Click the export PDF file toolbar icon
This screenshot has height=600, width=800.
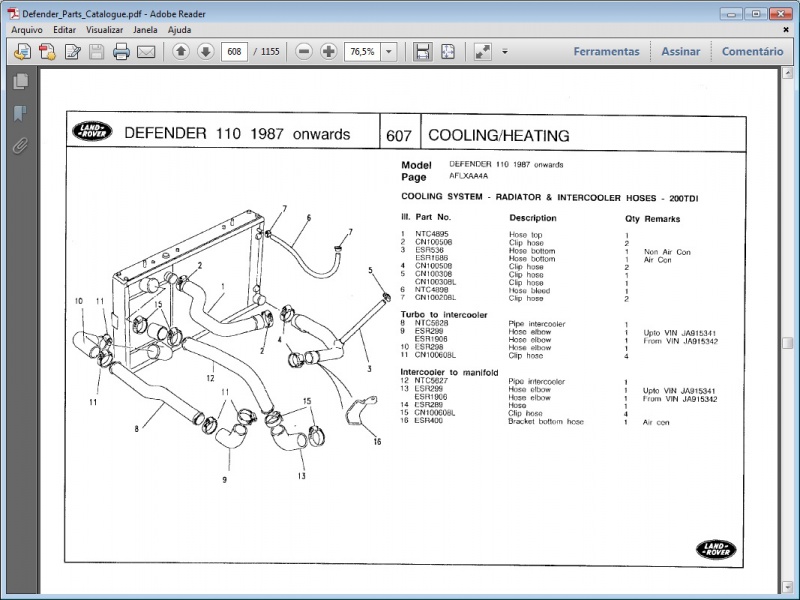point(47,52)
